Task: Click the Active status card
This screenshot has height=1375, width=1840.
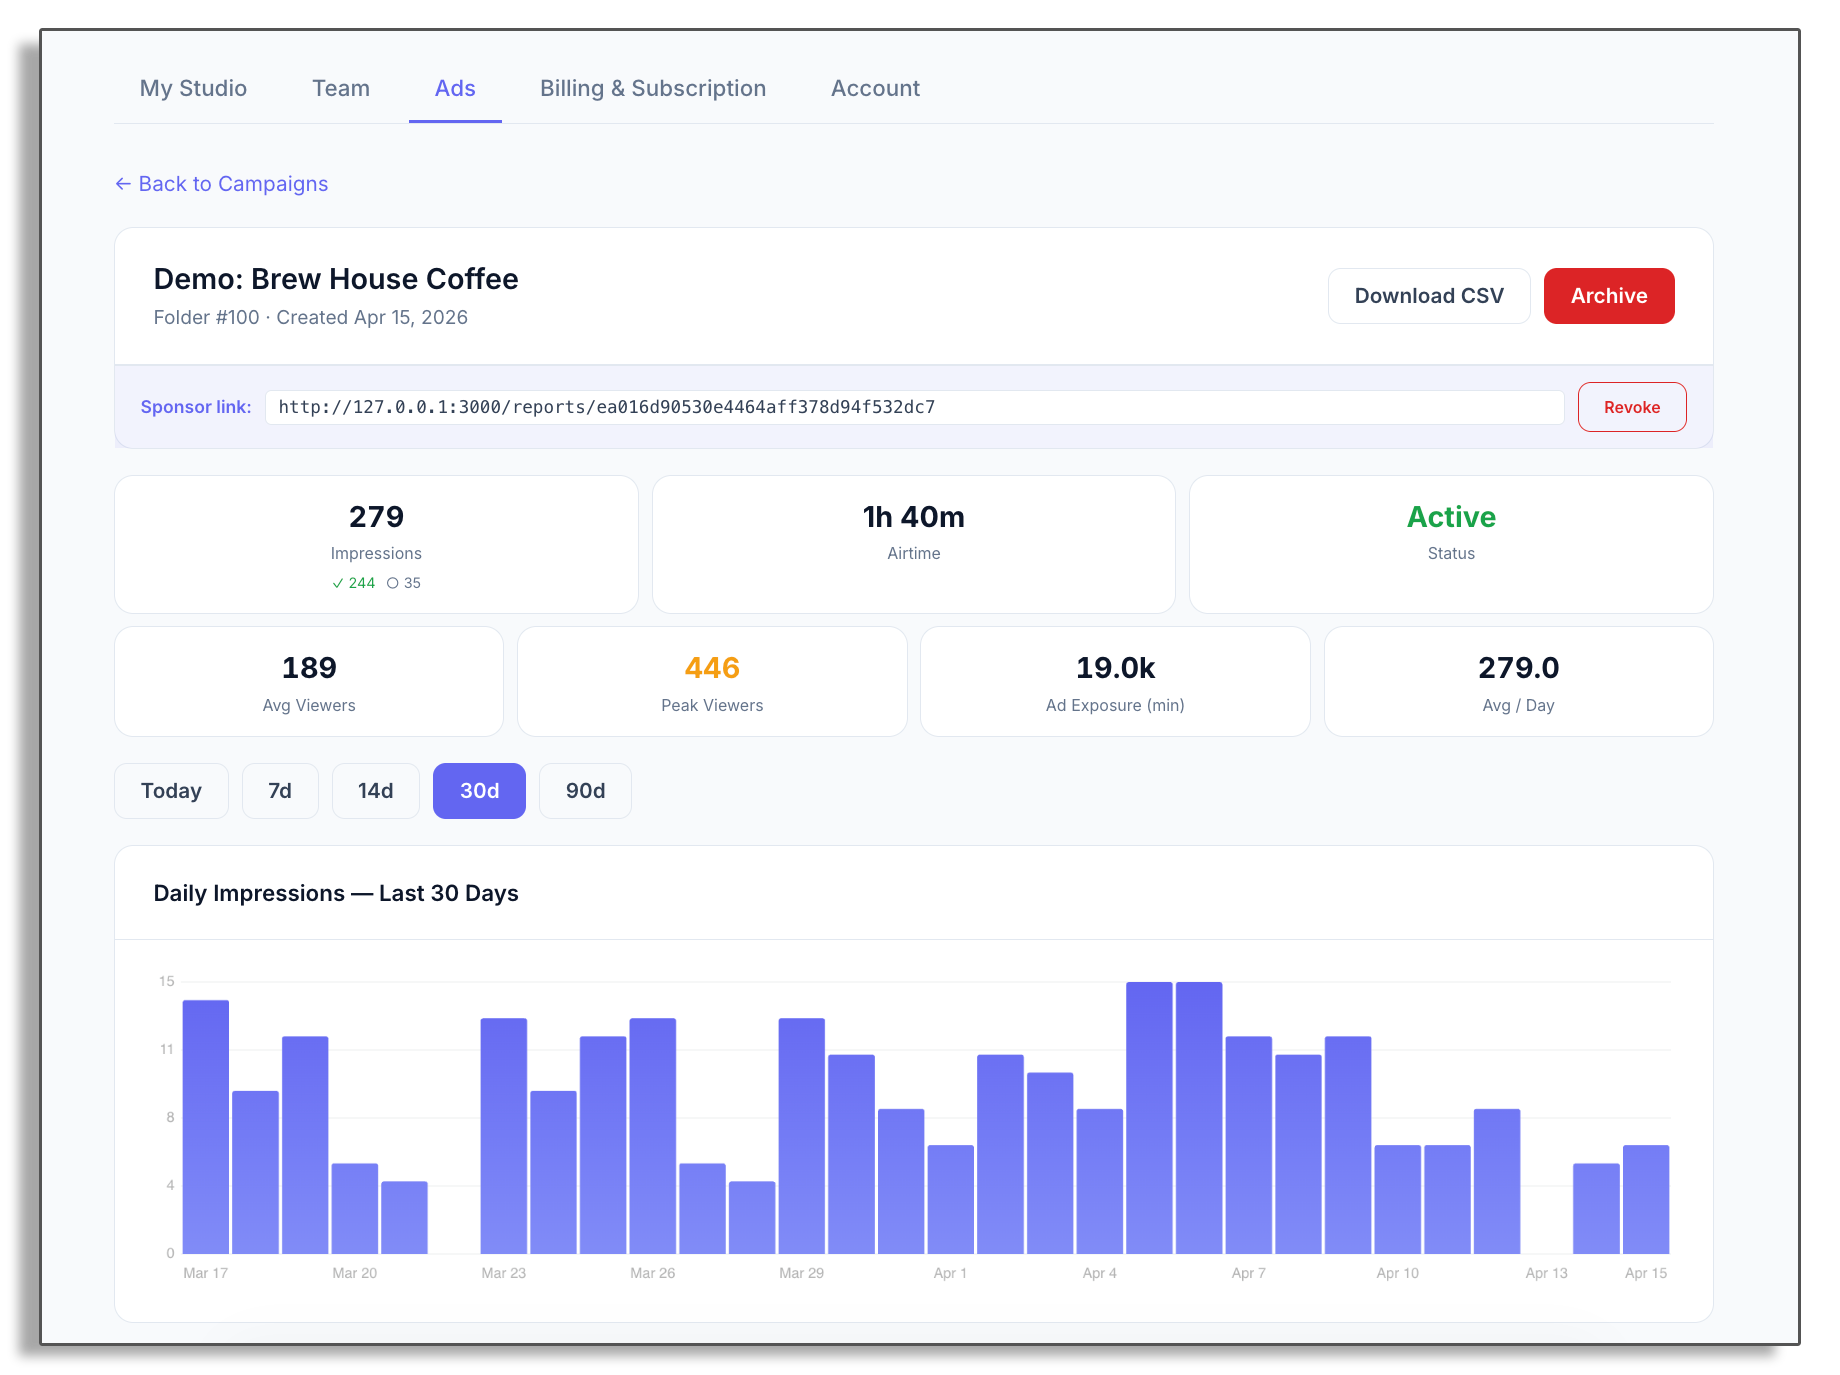Action: click(1451, 544)
